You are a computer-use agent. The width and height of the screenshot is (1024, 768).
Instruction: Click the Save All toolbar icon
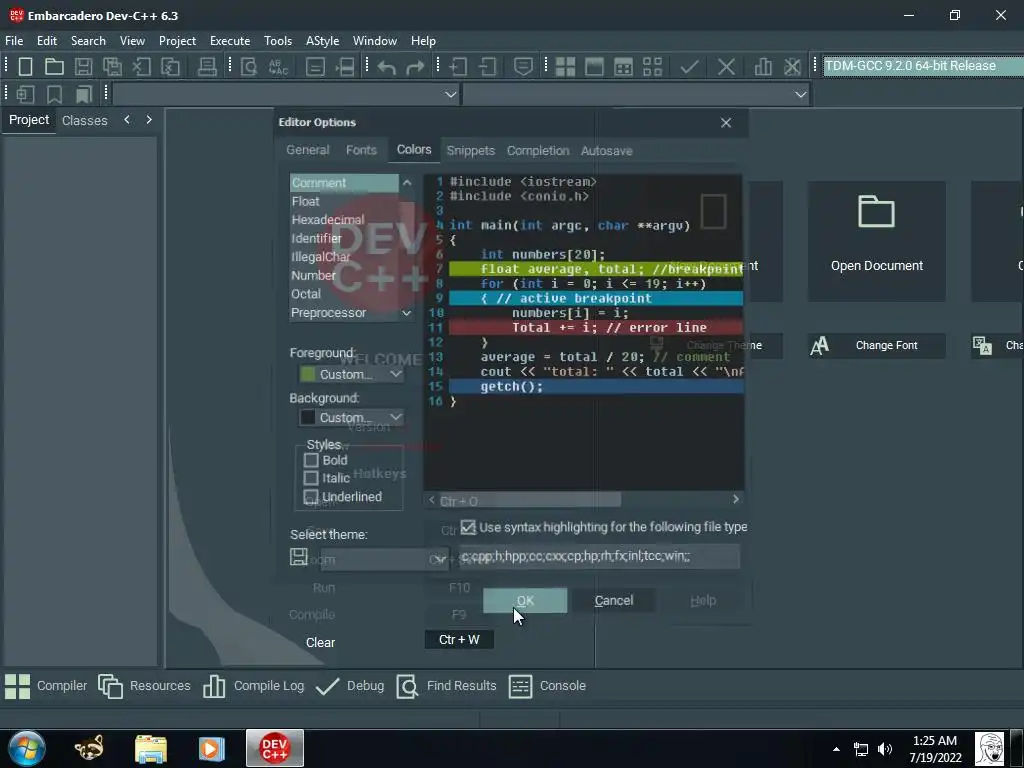pos(112,67)
